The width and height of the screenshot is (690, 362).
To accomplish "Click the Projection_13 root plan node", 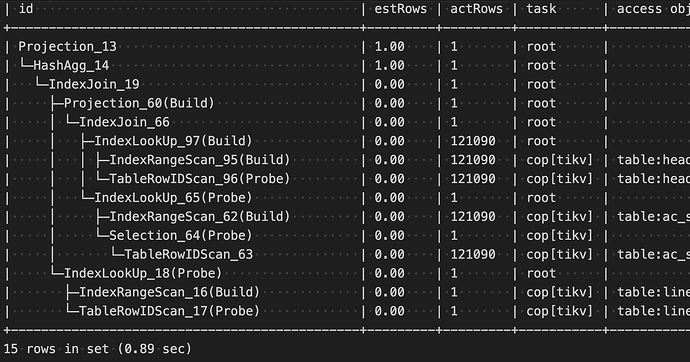I will click(67, 47).
